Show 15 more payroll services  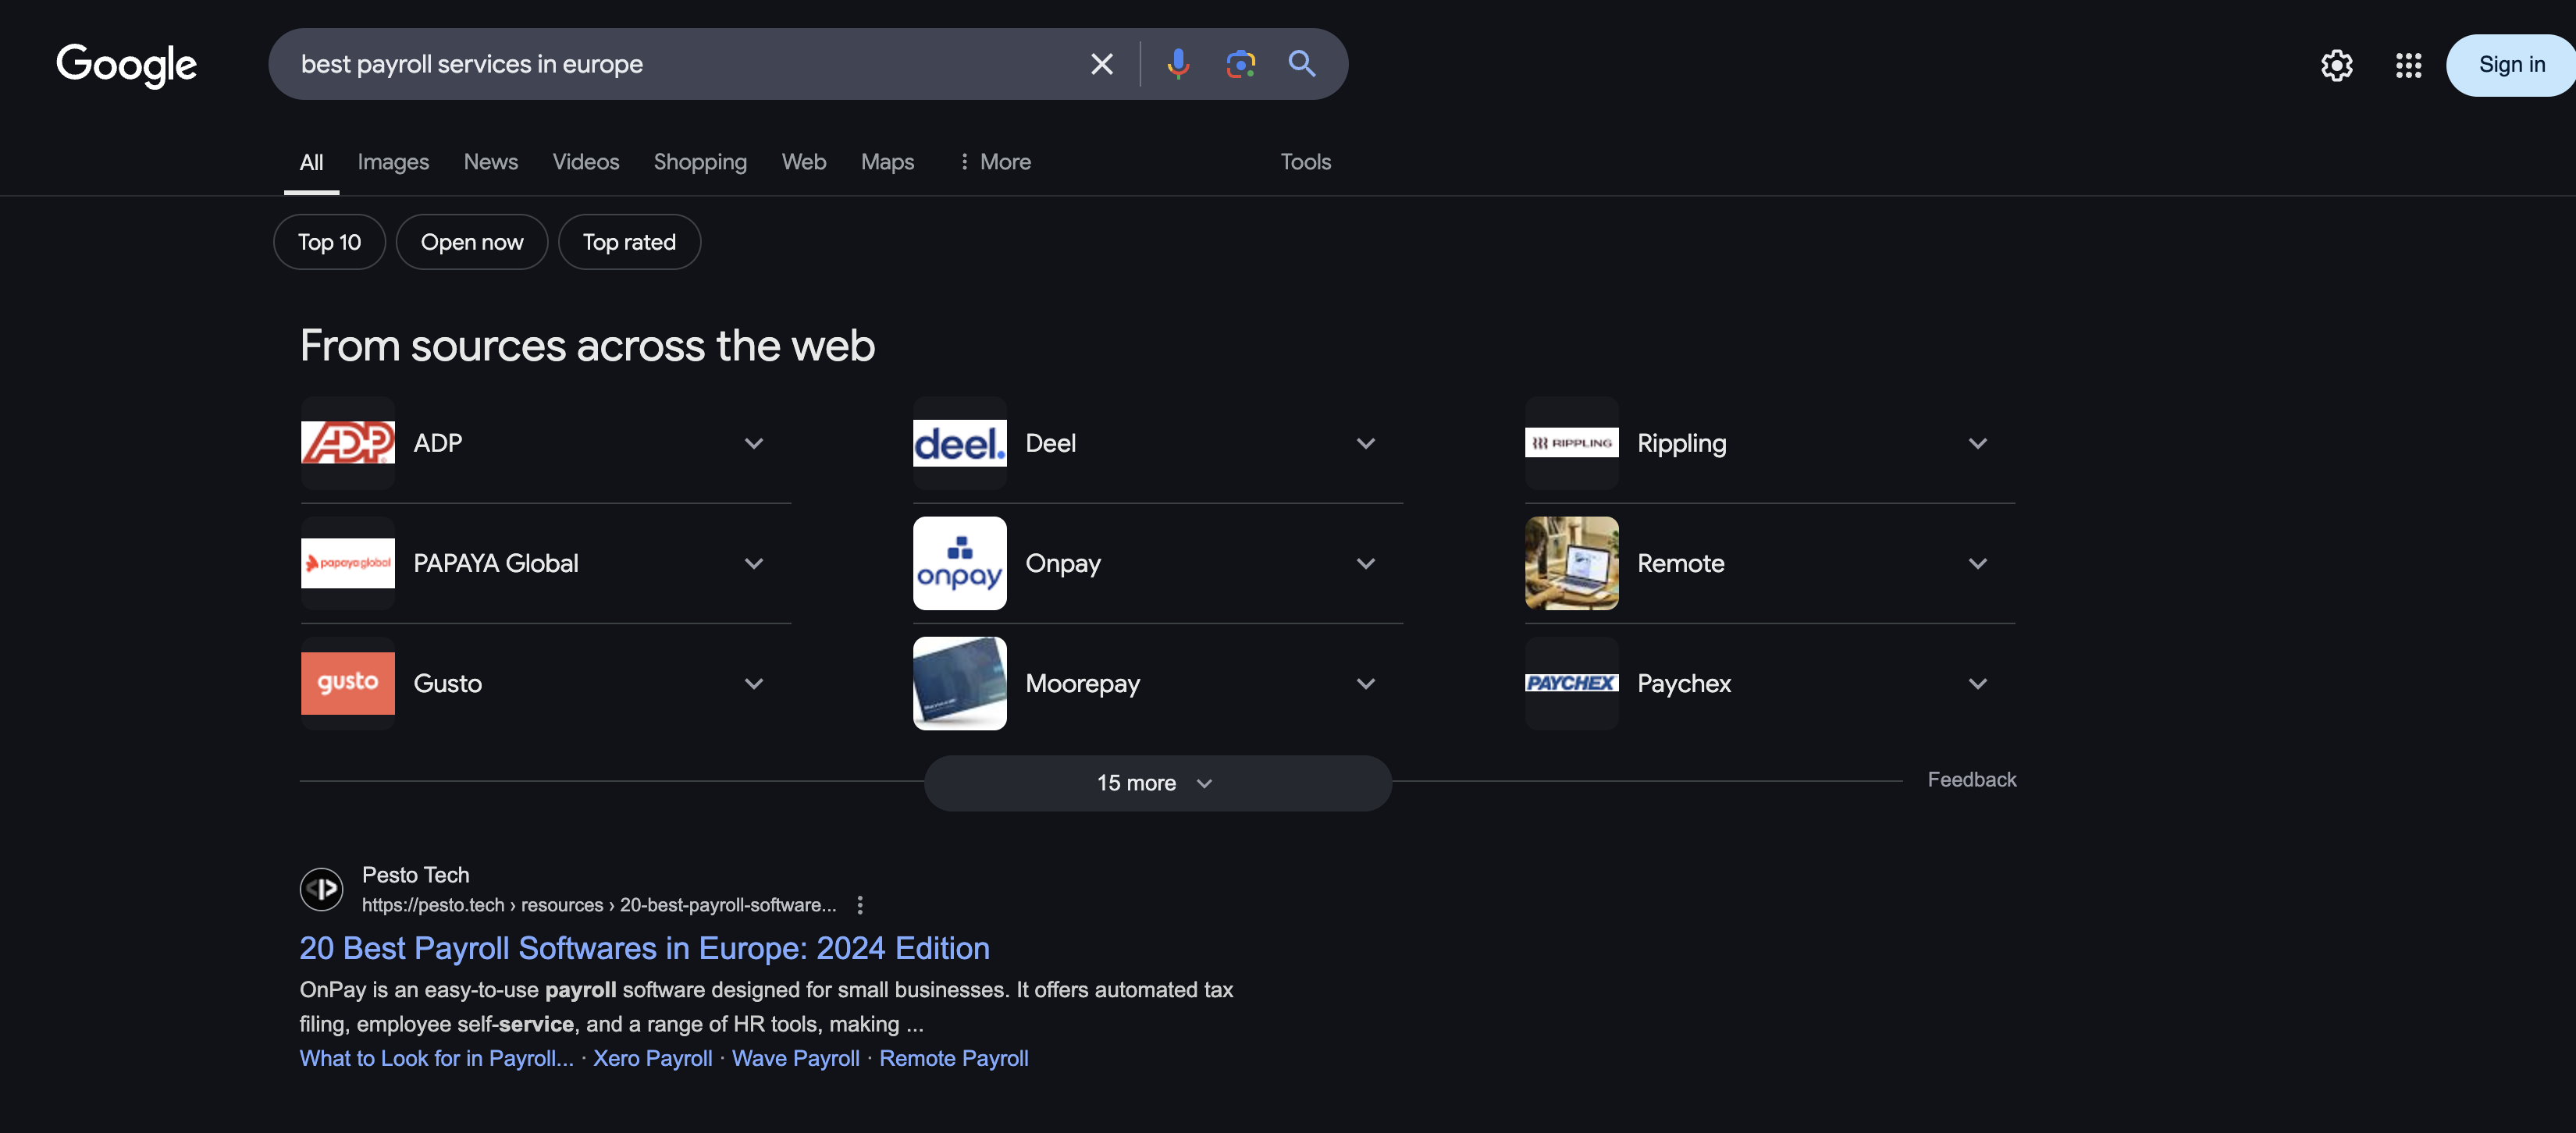[1157, 783]
